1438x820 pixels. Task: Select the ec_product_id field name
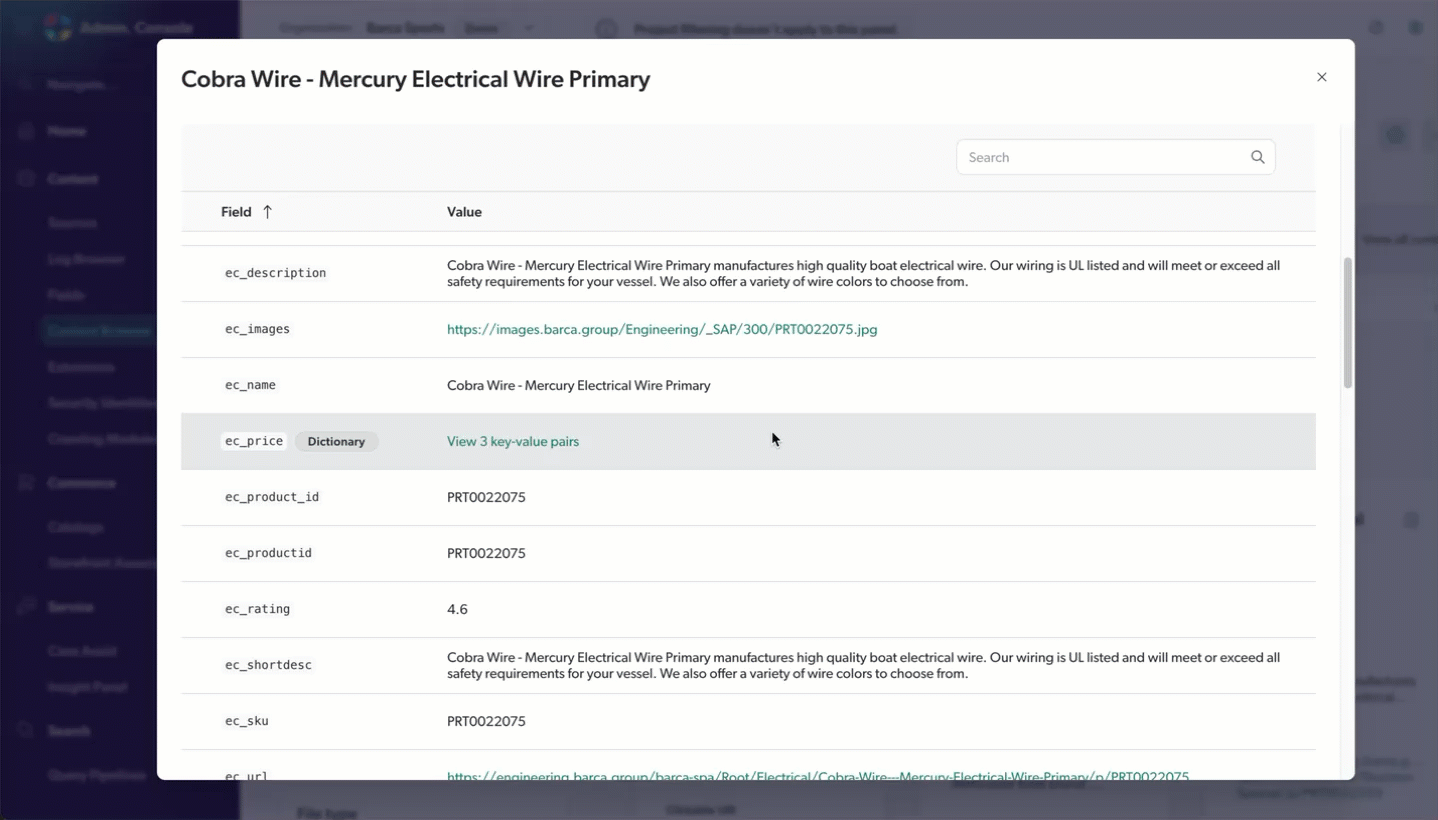pyautogui.click(x=272, y=497)
